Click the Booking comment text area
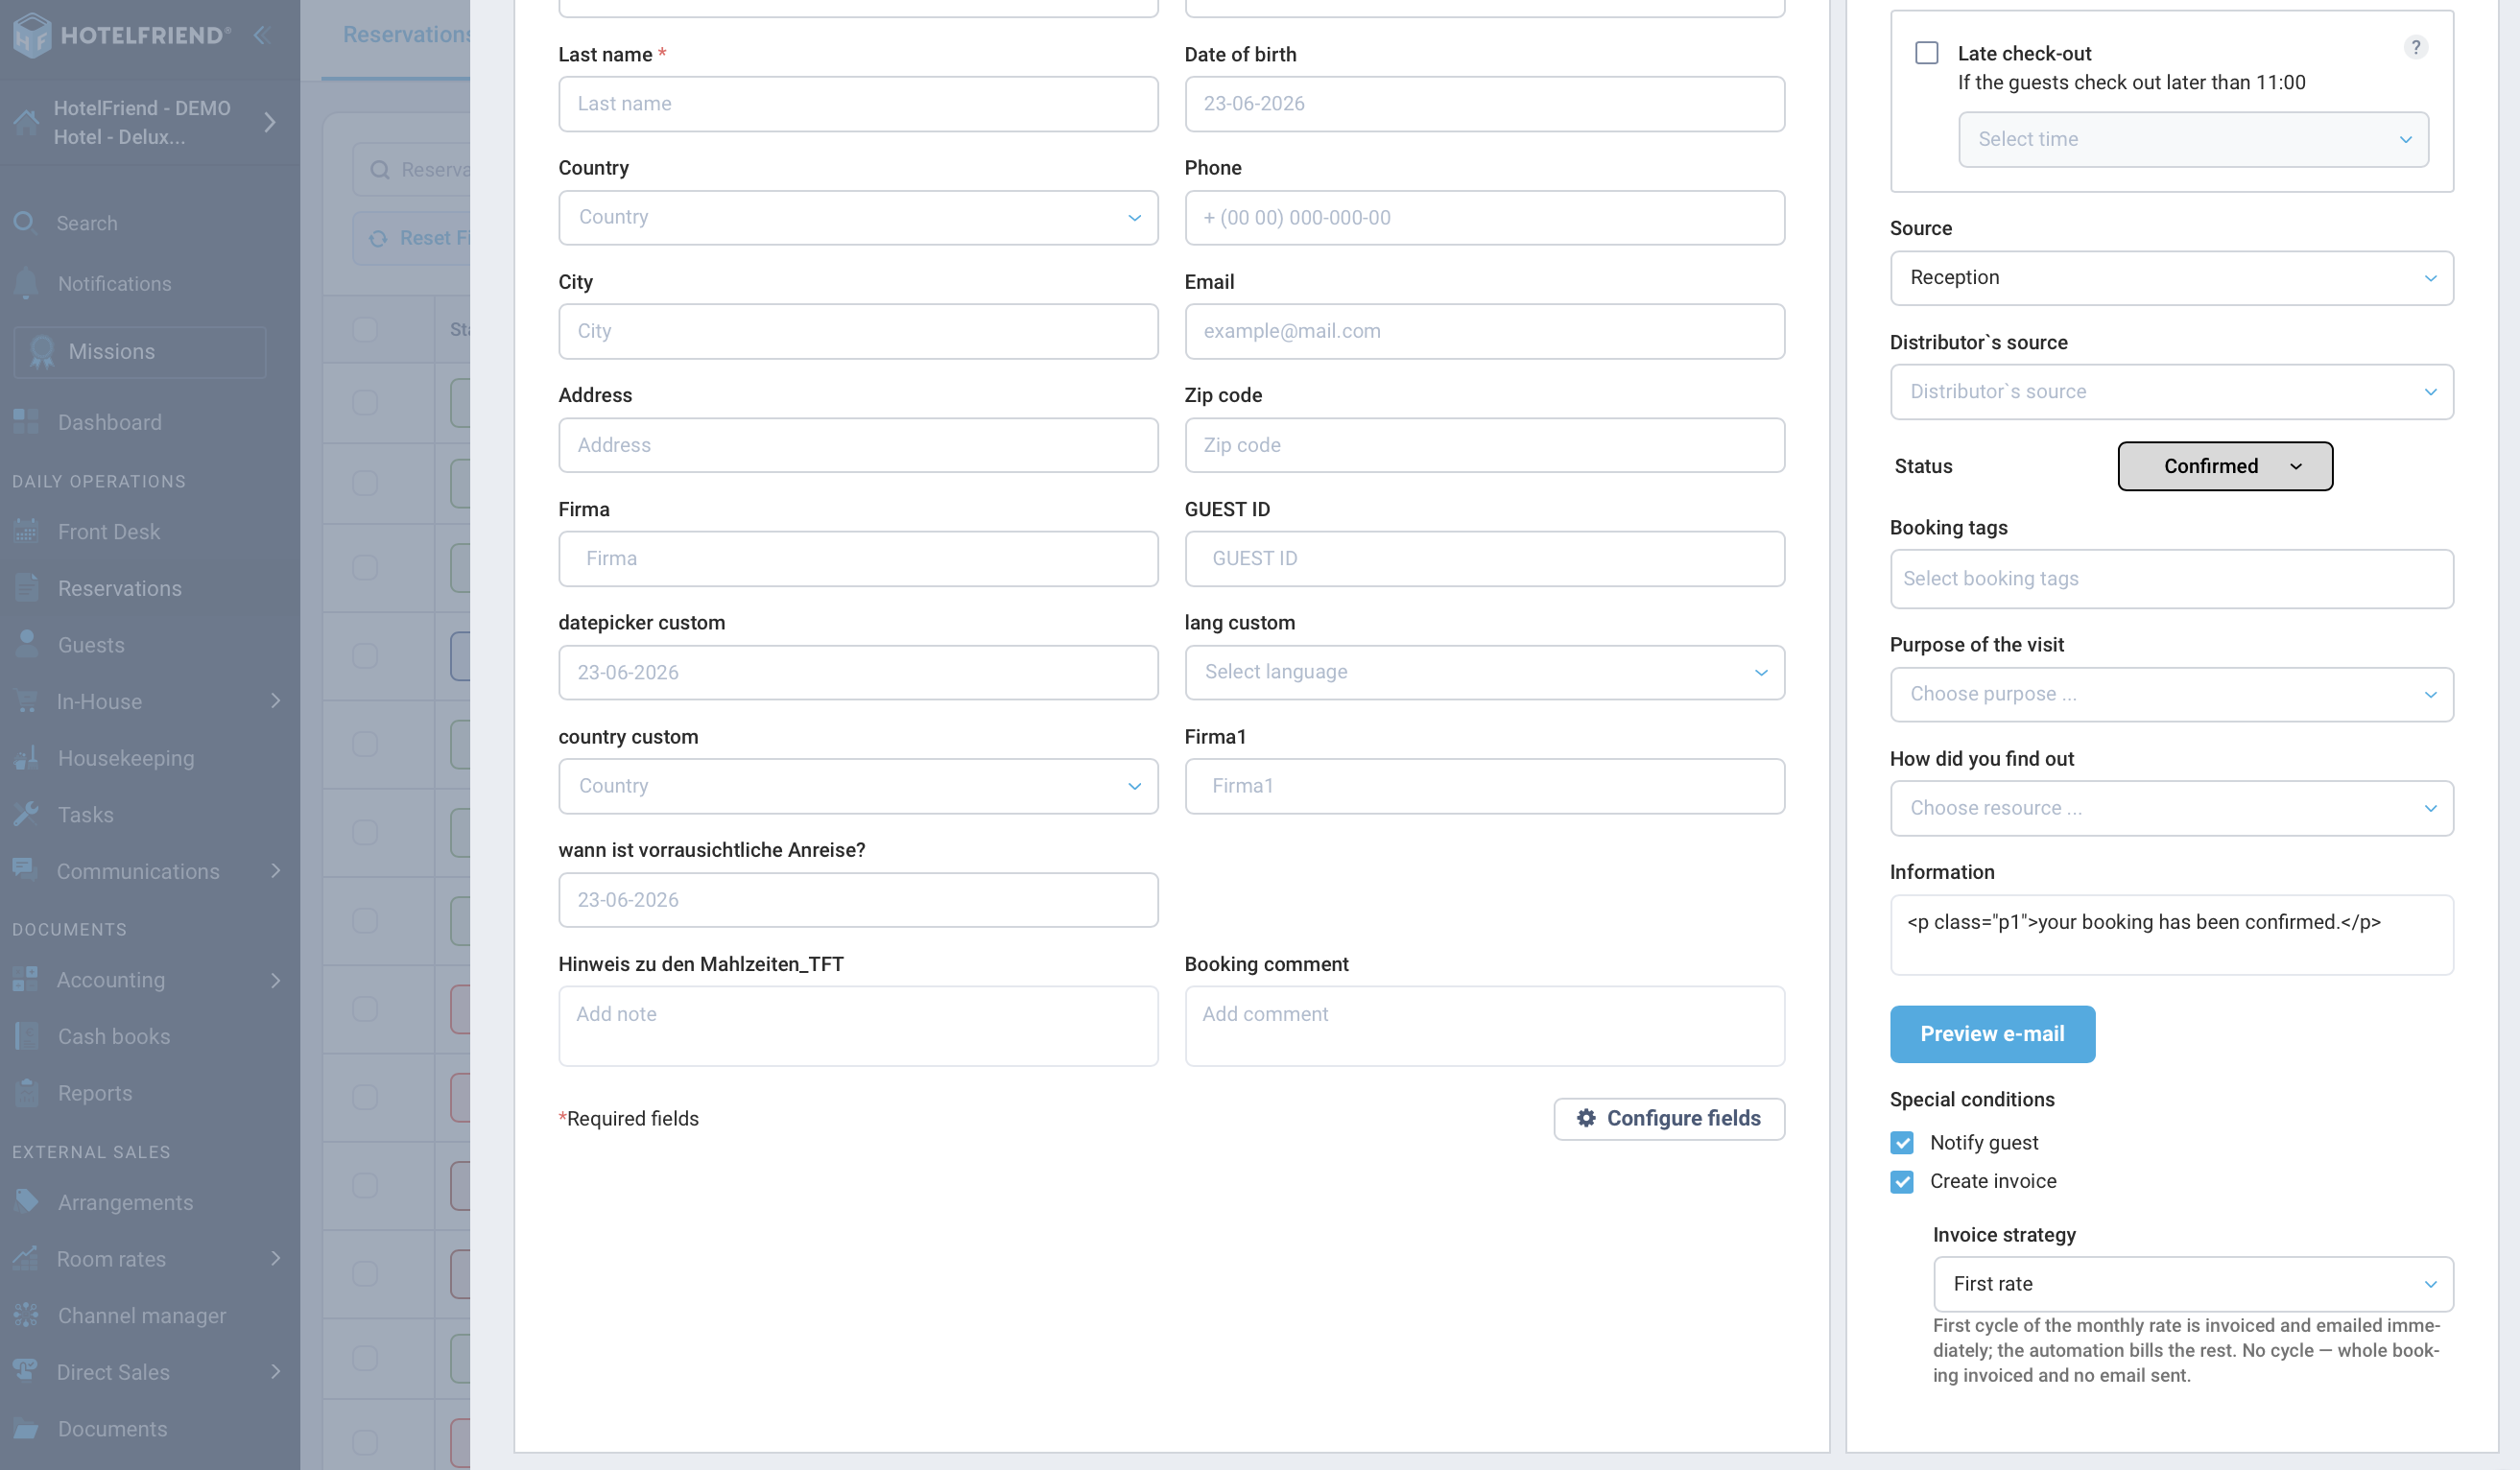 [x=1484, y=1026]
